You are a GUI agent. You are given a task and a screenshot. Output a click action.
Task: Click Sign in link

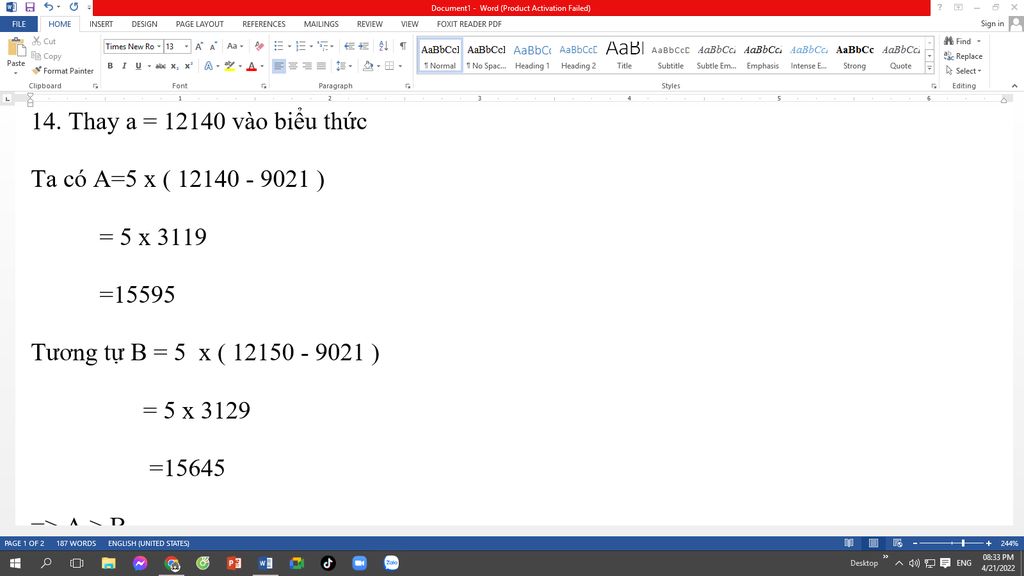(x=992, y=24)
